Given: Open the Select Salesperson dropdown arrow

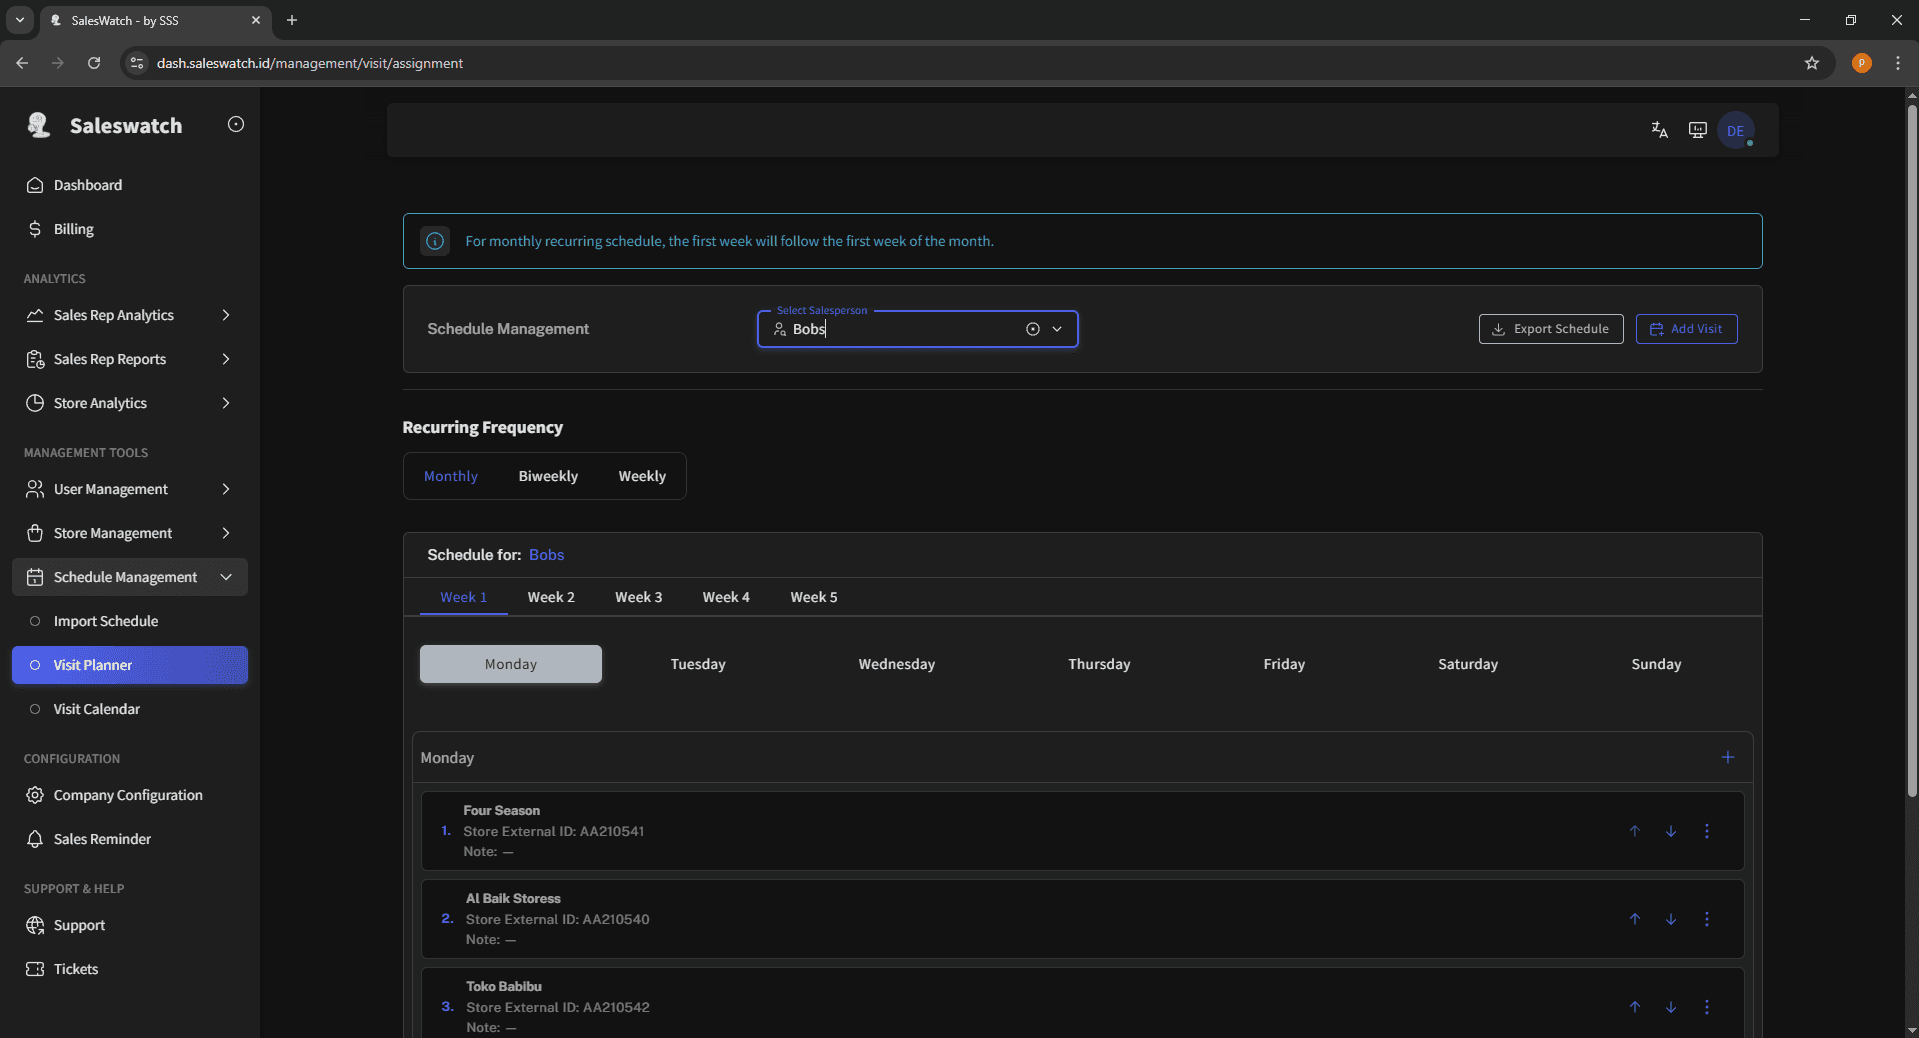Looking at the screenshot, I should (x=1057, y=329).
